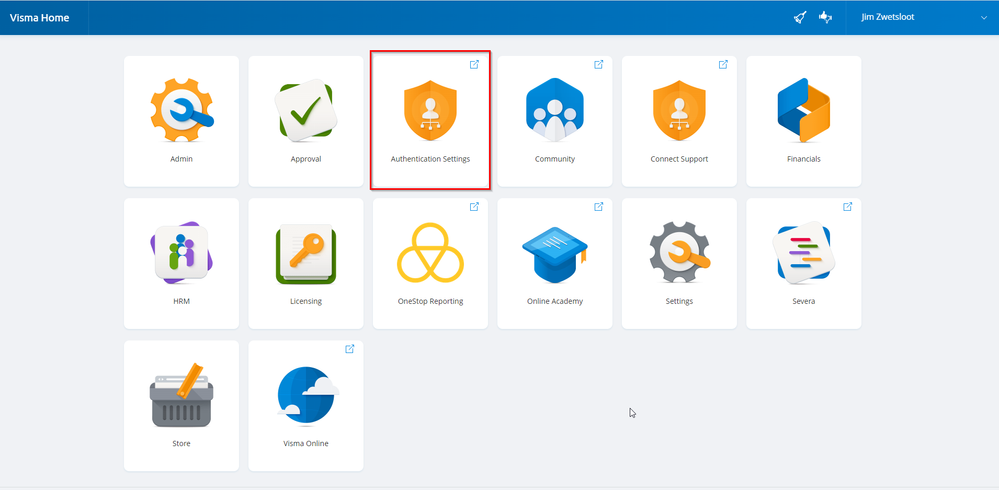Open the Financials app icon

(803, 110)
